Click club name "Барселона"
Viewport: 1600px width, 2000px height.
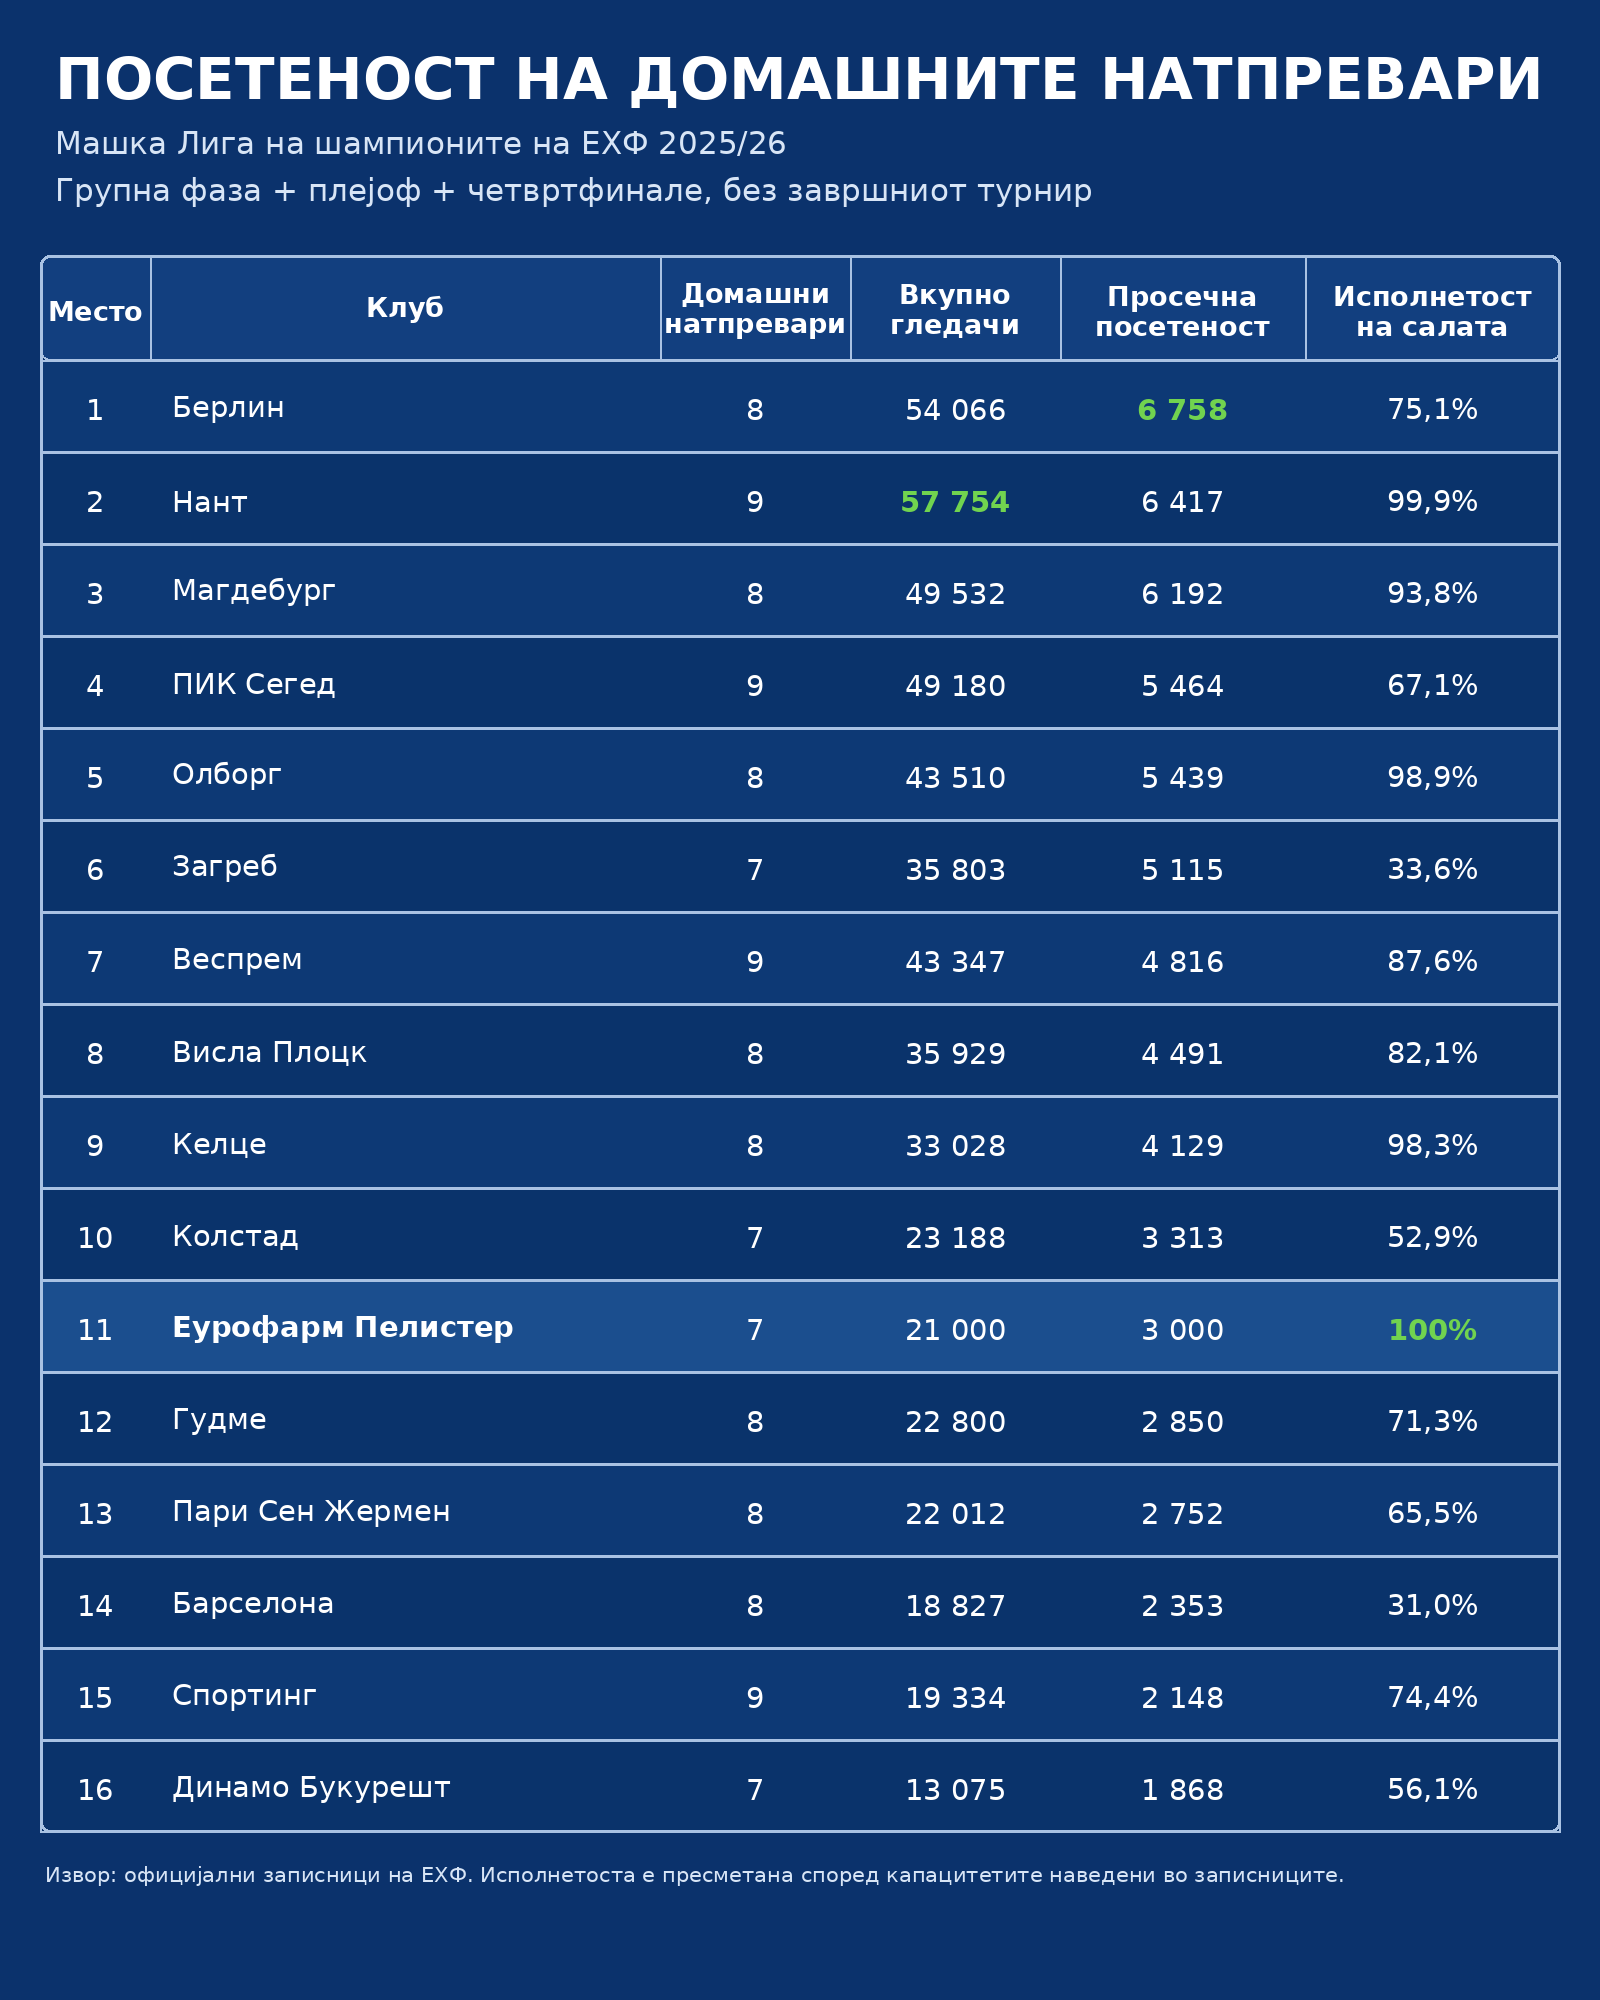pyautogui.click(x=253, y=1604)
